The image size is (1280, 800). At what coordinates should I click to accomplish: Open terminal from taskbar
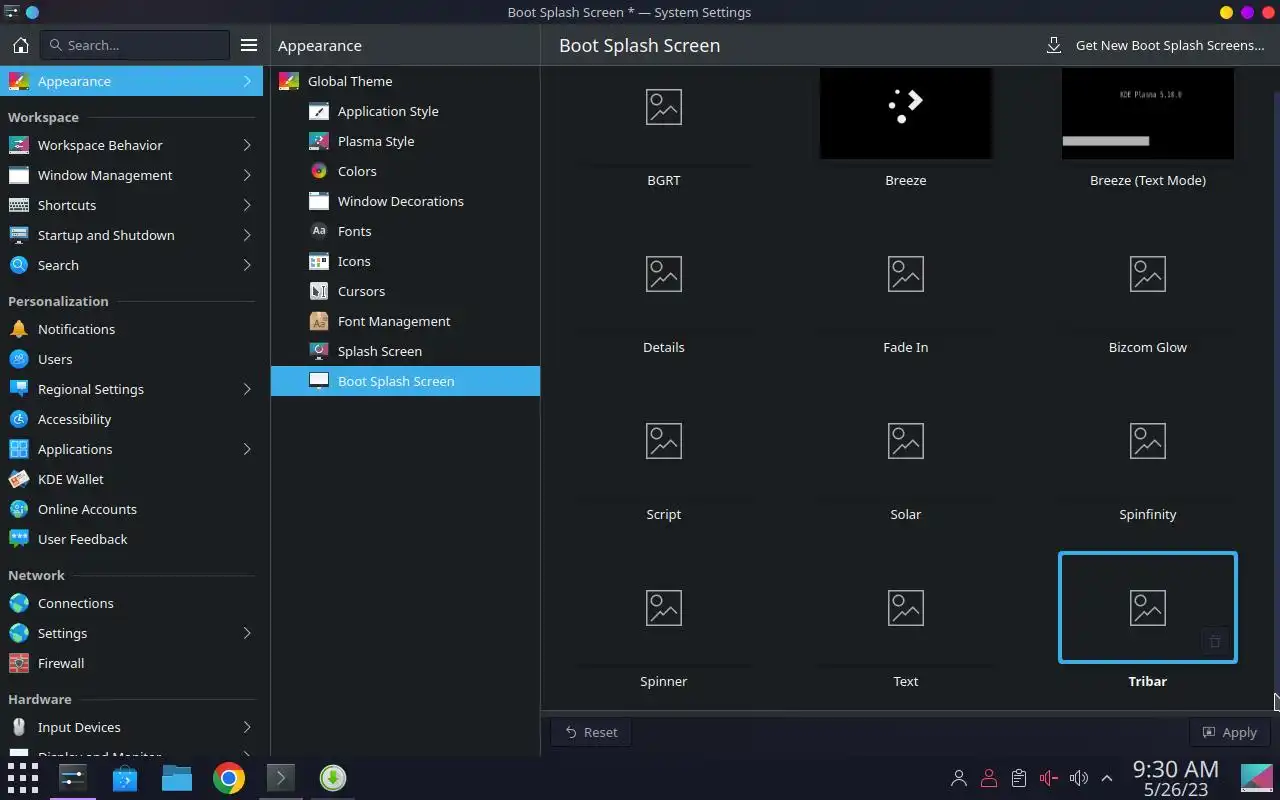tap(281, 778)
